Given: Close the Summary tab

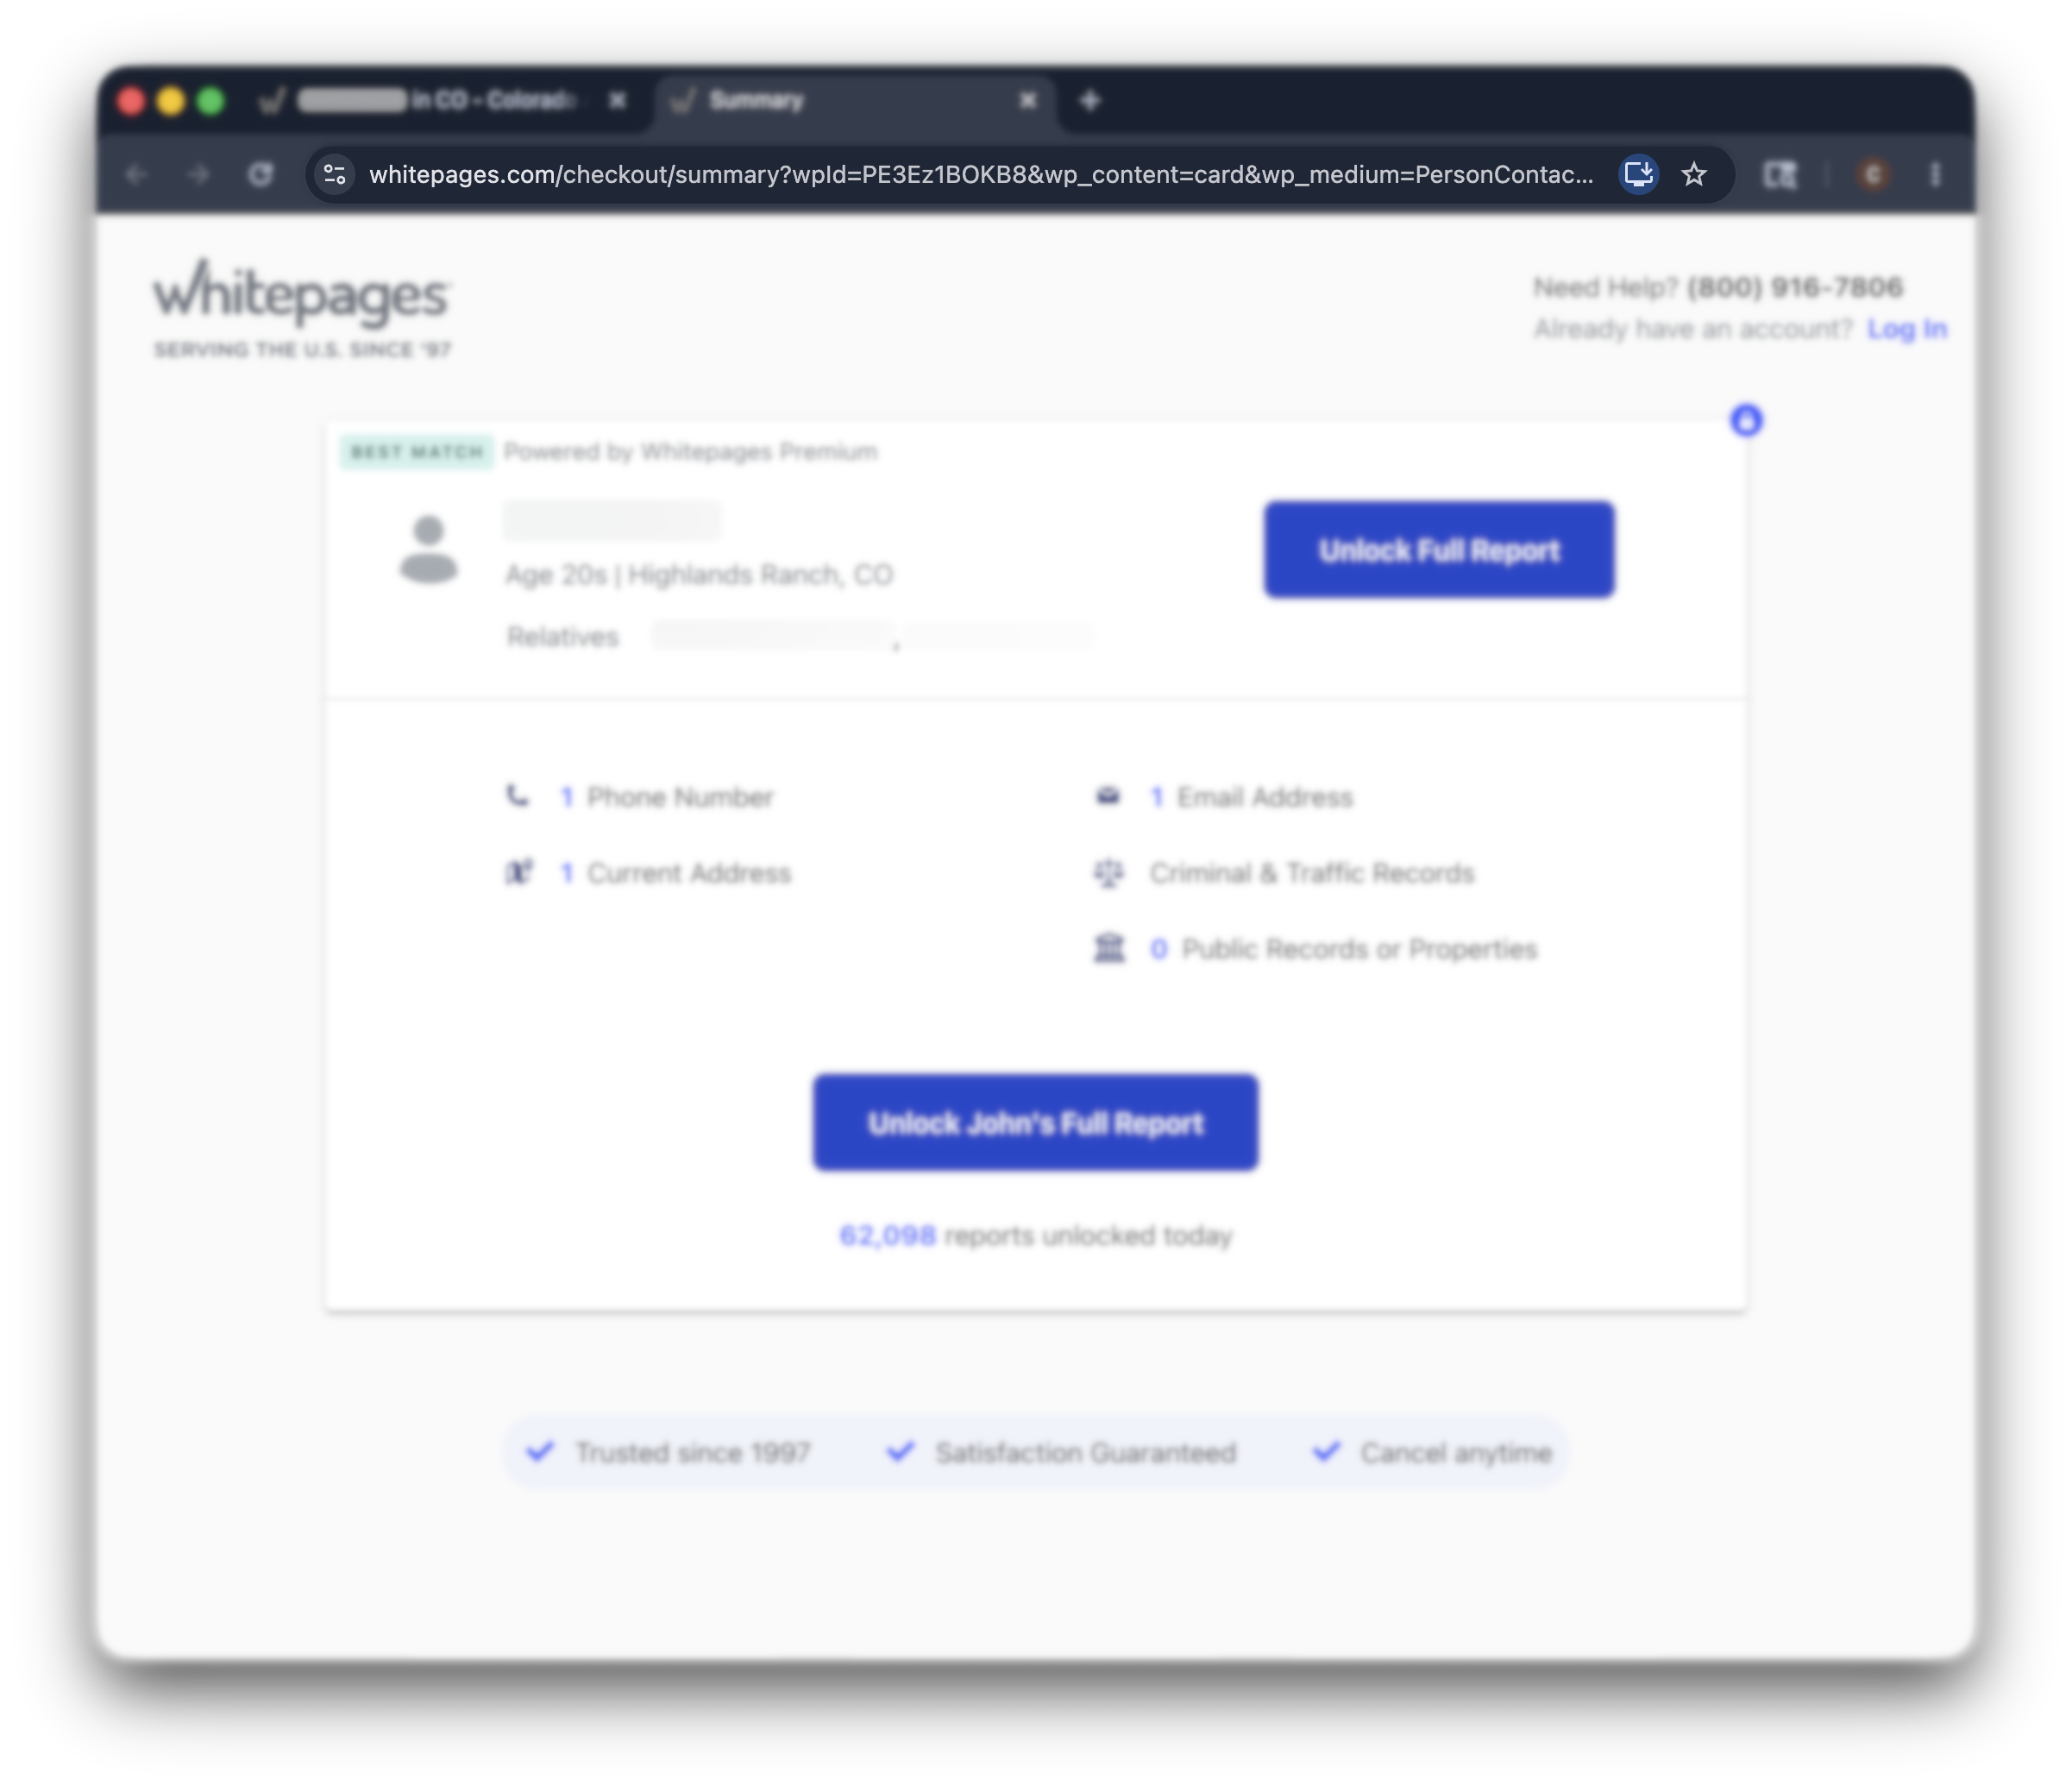Looking at the screenshot, I should point(1028,100).
